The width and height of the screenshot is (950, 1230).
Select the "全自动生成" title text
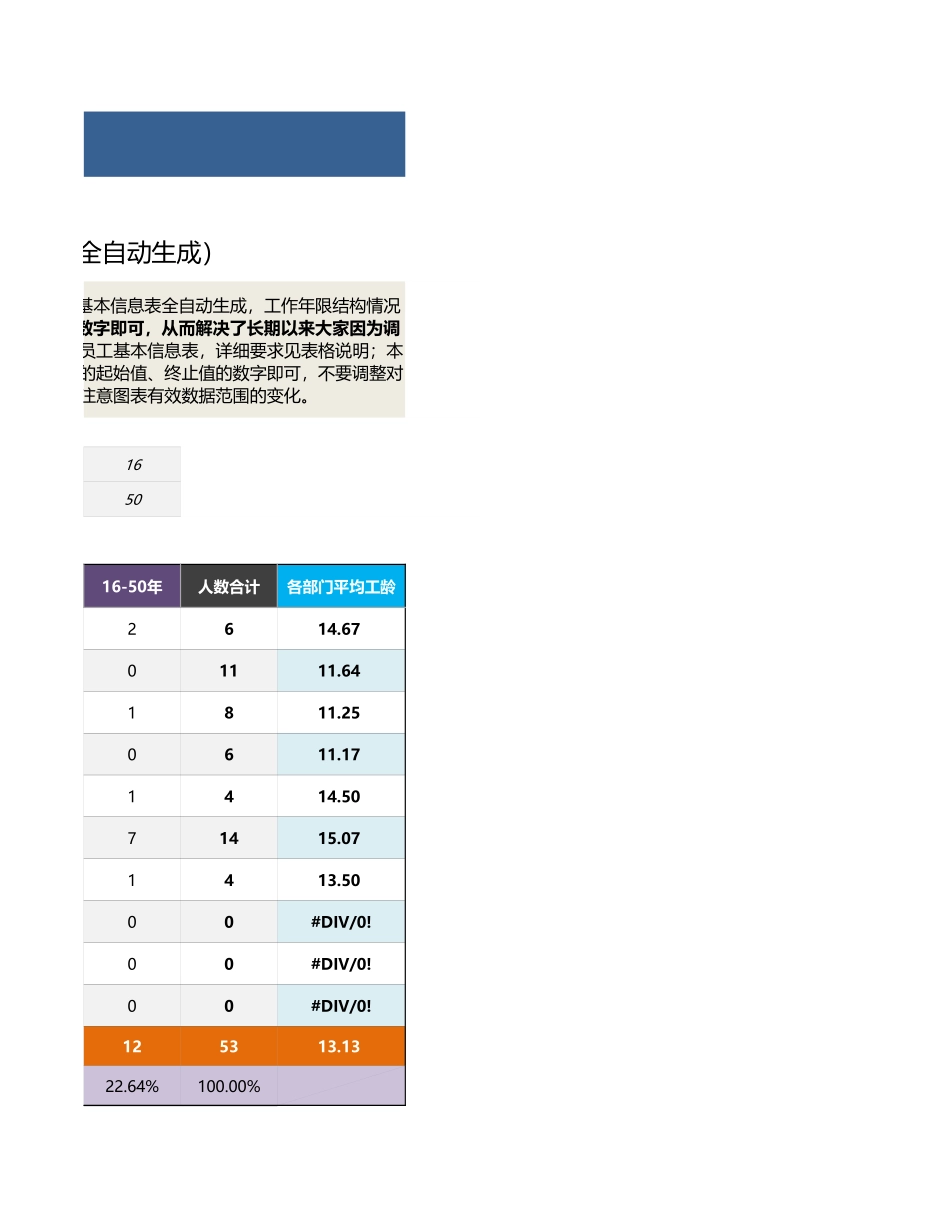pyautogui.click(x=140, y=253)
